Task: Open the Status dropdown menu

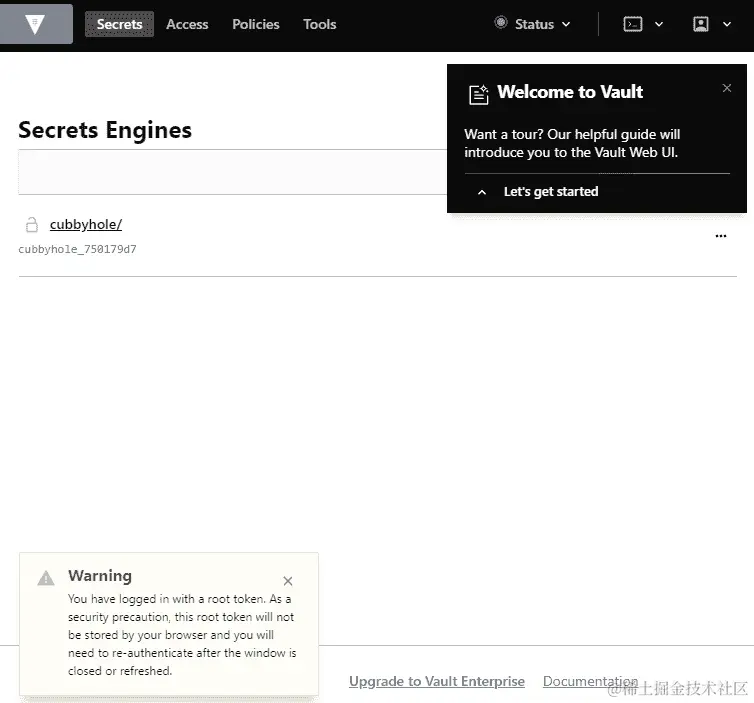Action: point(533,24)
